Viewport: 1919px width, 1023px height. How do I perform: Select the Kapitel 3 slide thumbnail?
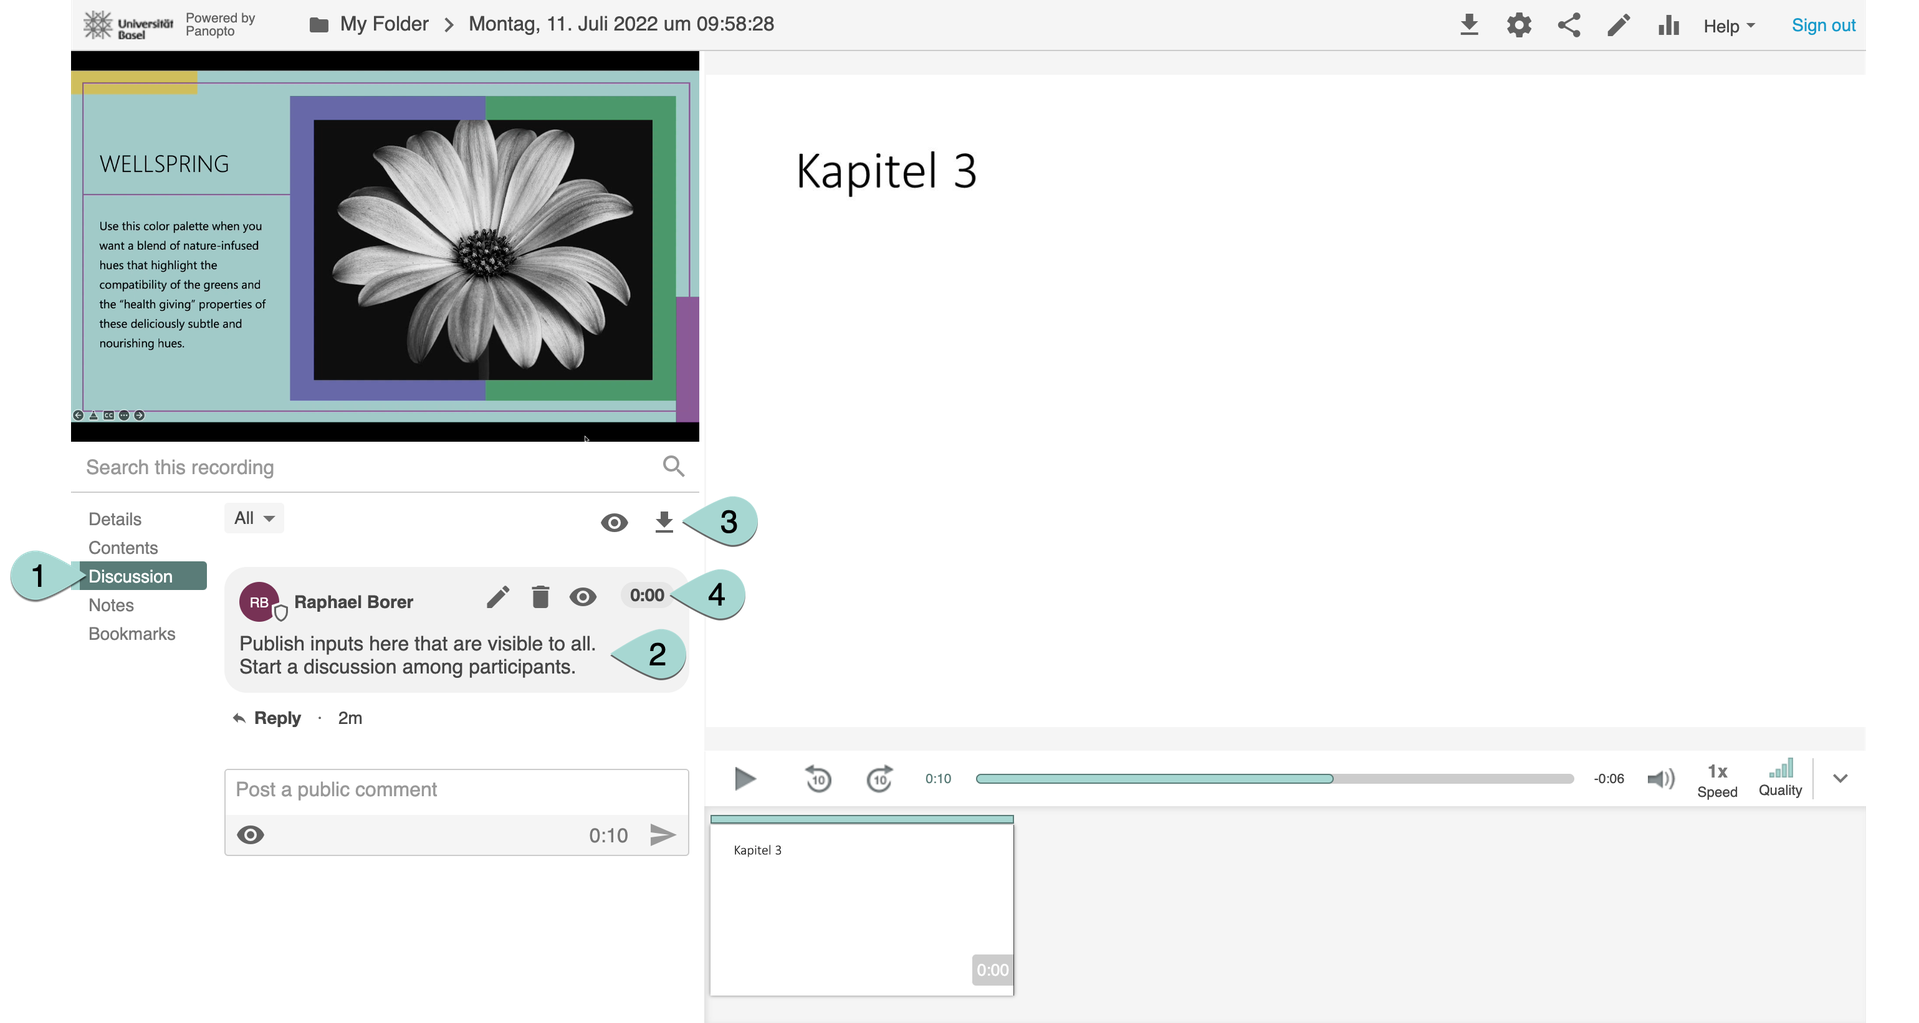861,905
